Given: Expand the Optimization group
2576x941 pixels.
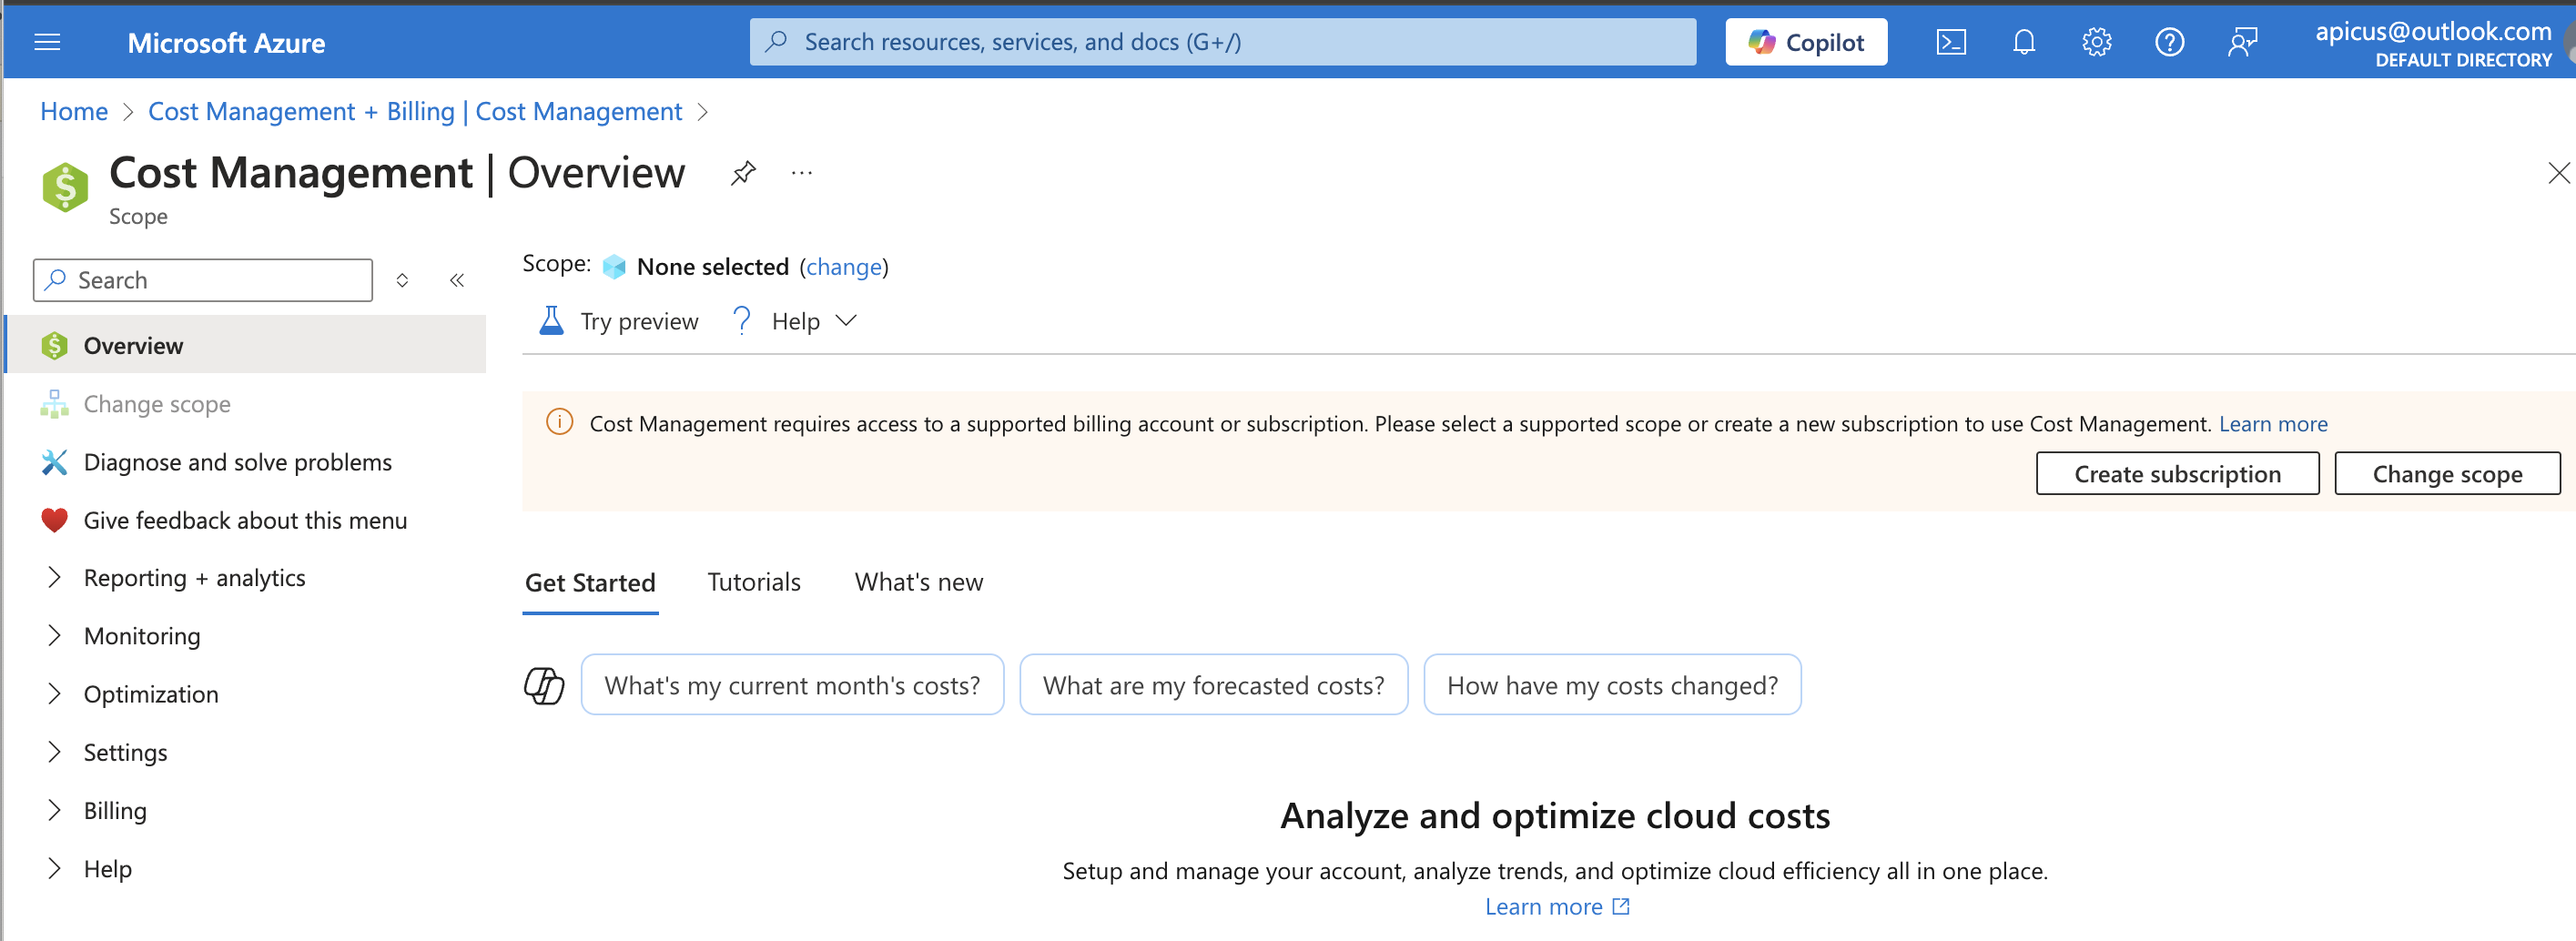Looking at the screenshot, I should 55,694.
